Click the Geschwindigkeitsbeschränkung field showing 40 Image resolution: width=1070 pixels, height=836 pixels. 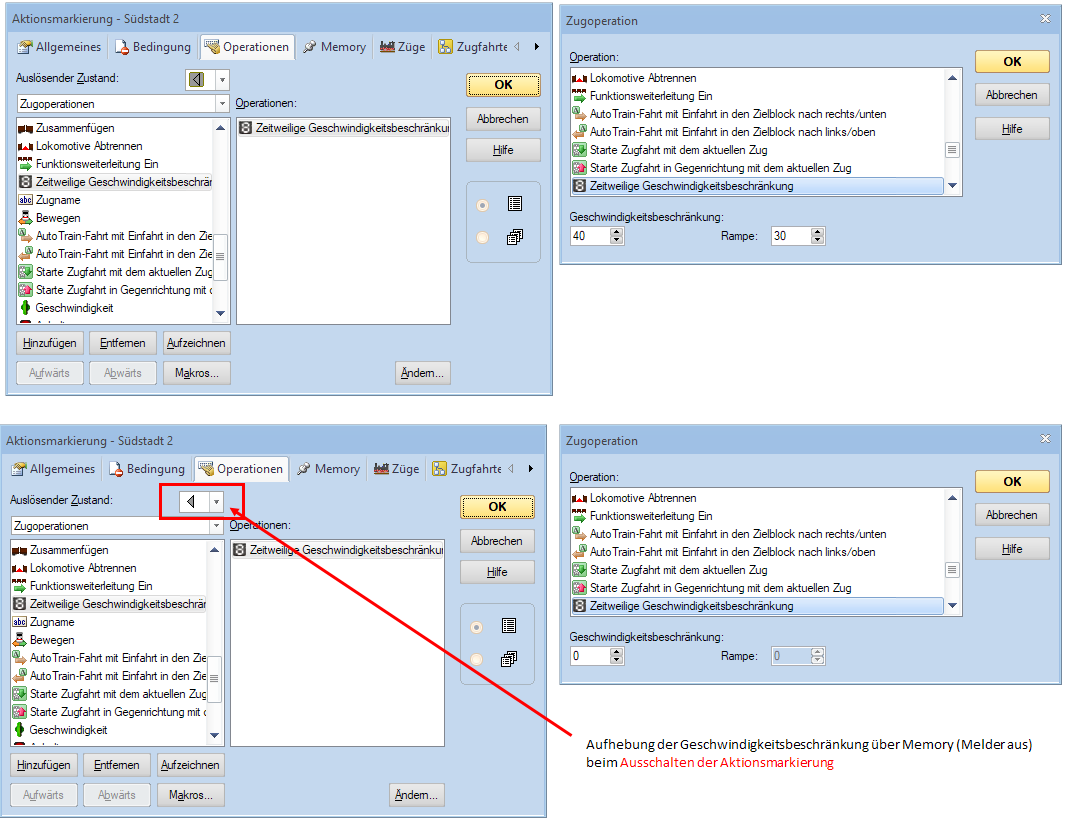click(x=588, y=237)
